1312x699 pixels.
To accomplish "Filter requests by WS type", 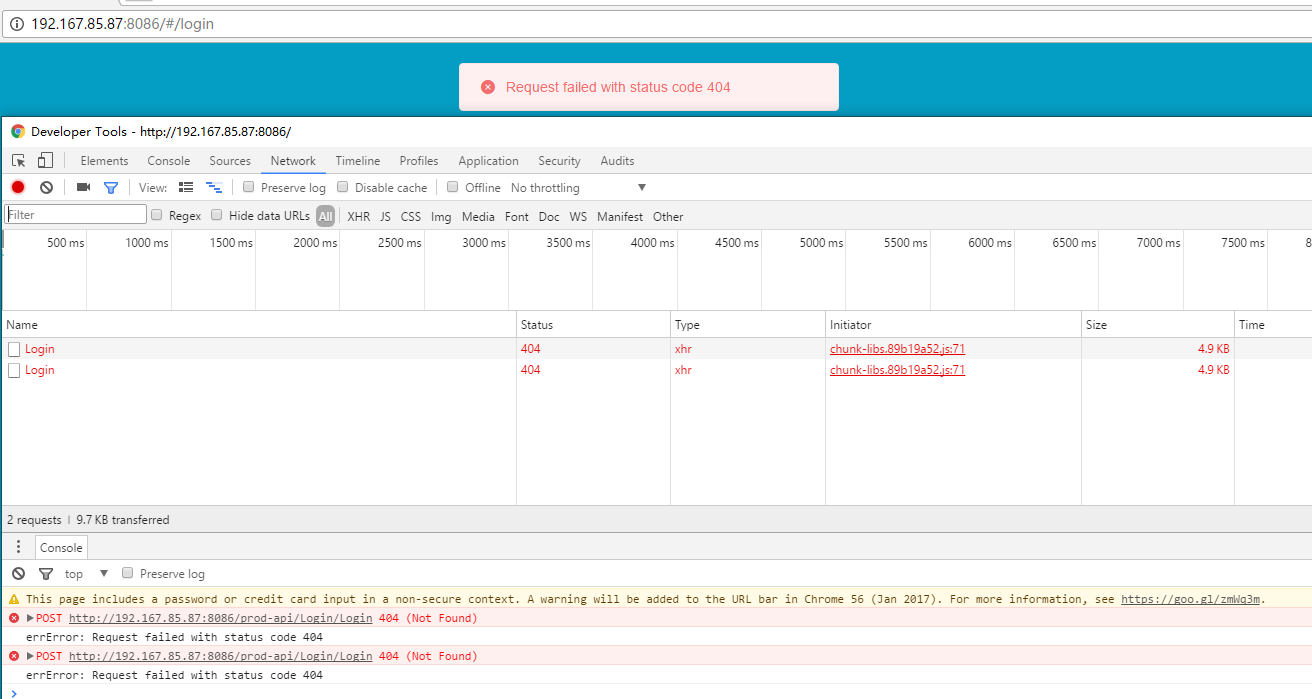I will point(578,216).
